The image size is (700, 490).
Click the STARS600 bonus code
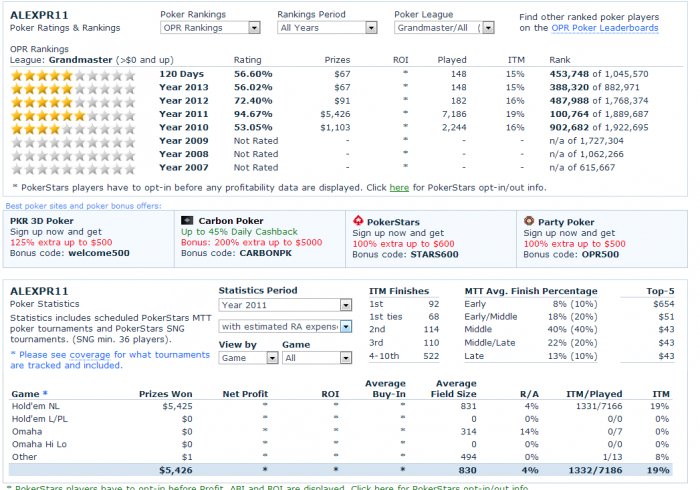pos(434,254)
